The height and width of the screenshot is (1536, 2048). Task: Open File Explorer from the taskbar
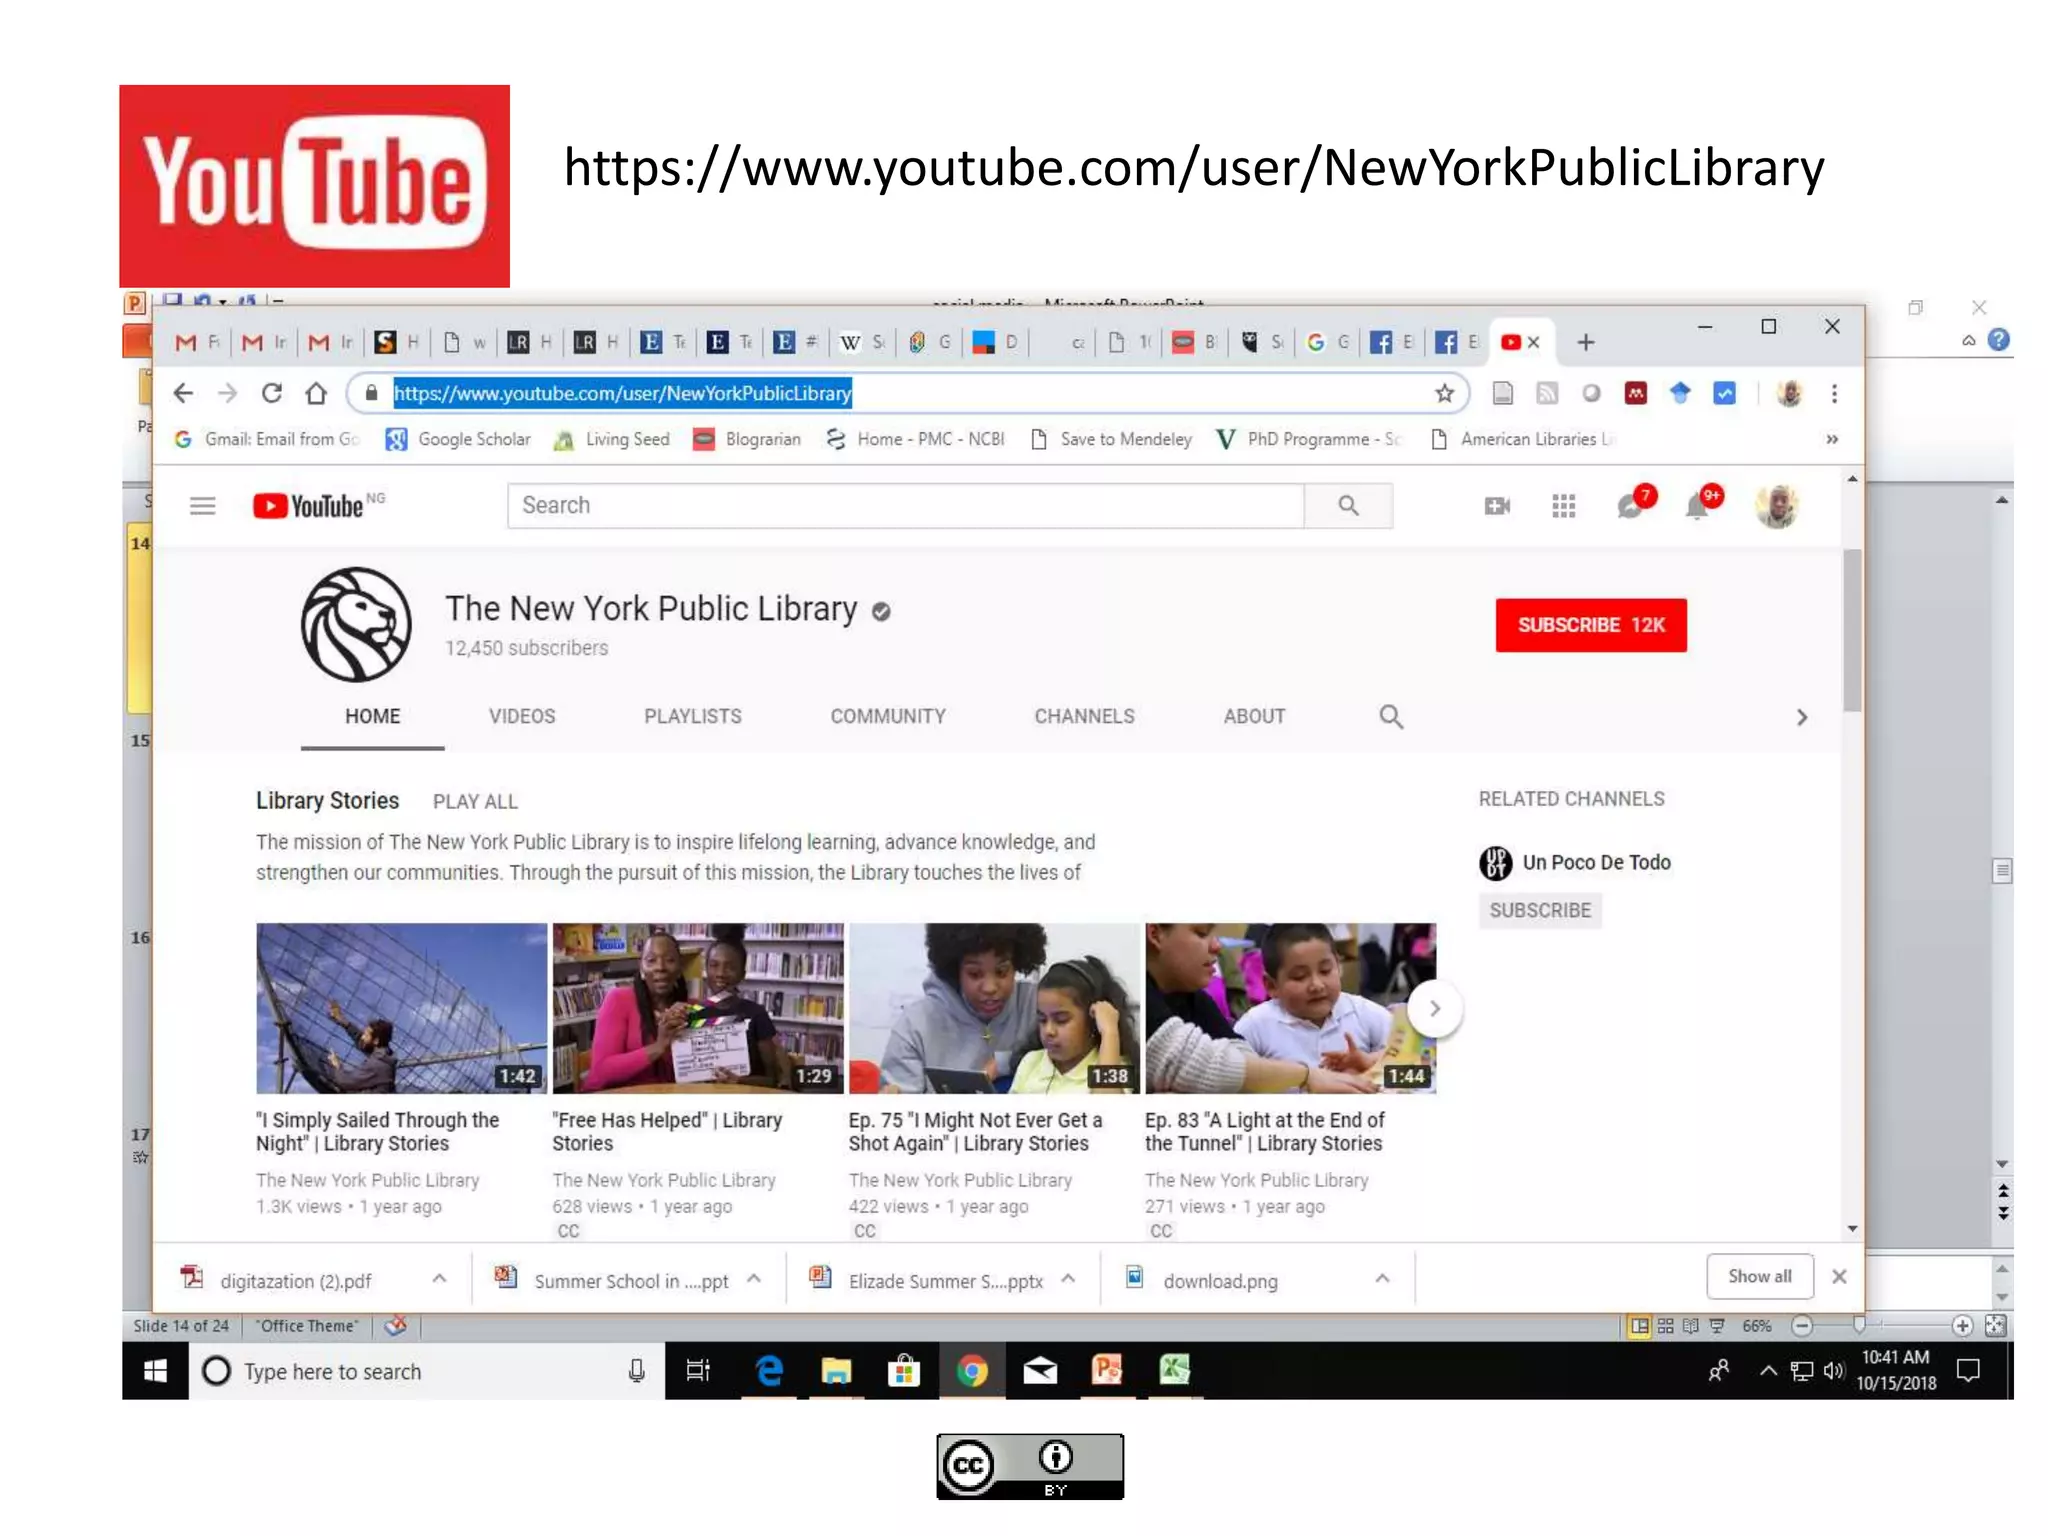pyautogui.click(x=836, y=1370)
